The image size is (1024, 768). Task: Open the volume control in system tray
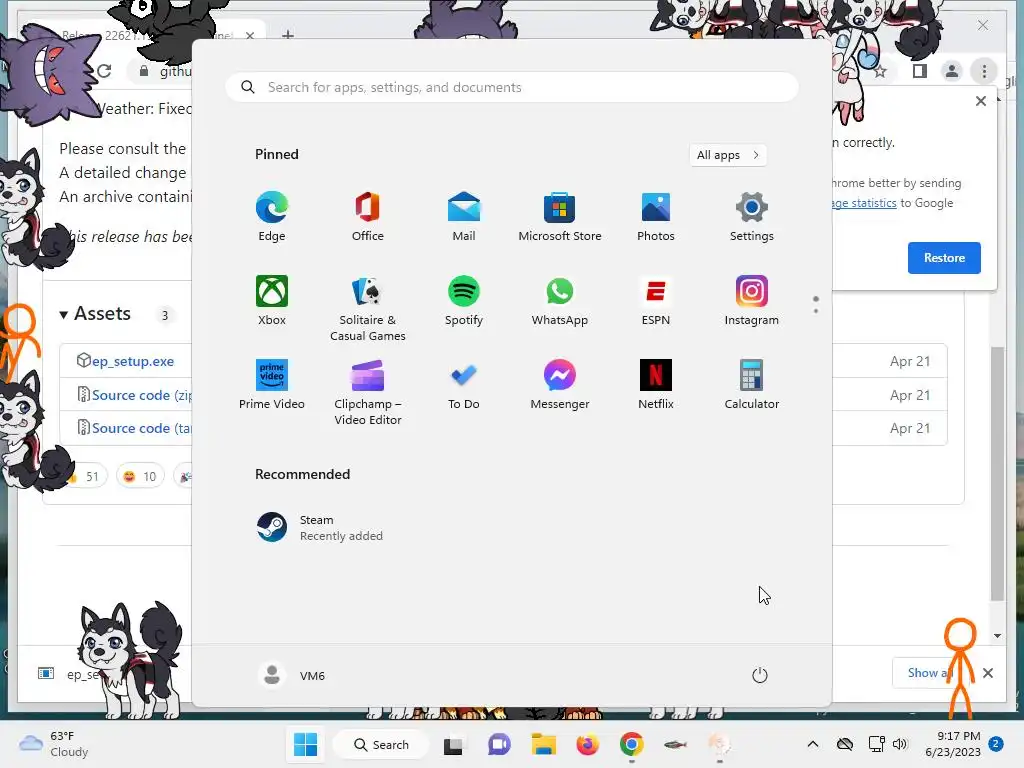(900, 744)
